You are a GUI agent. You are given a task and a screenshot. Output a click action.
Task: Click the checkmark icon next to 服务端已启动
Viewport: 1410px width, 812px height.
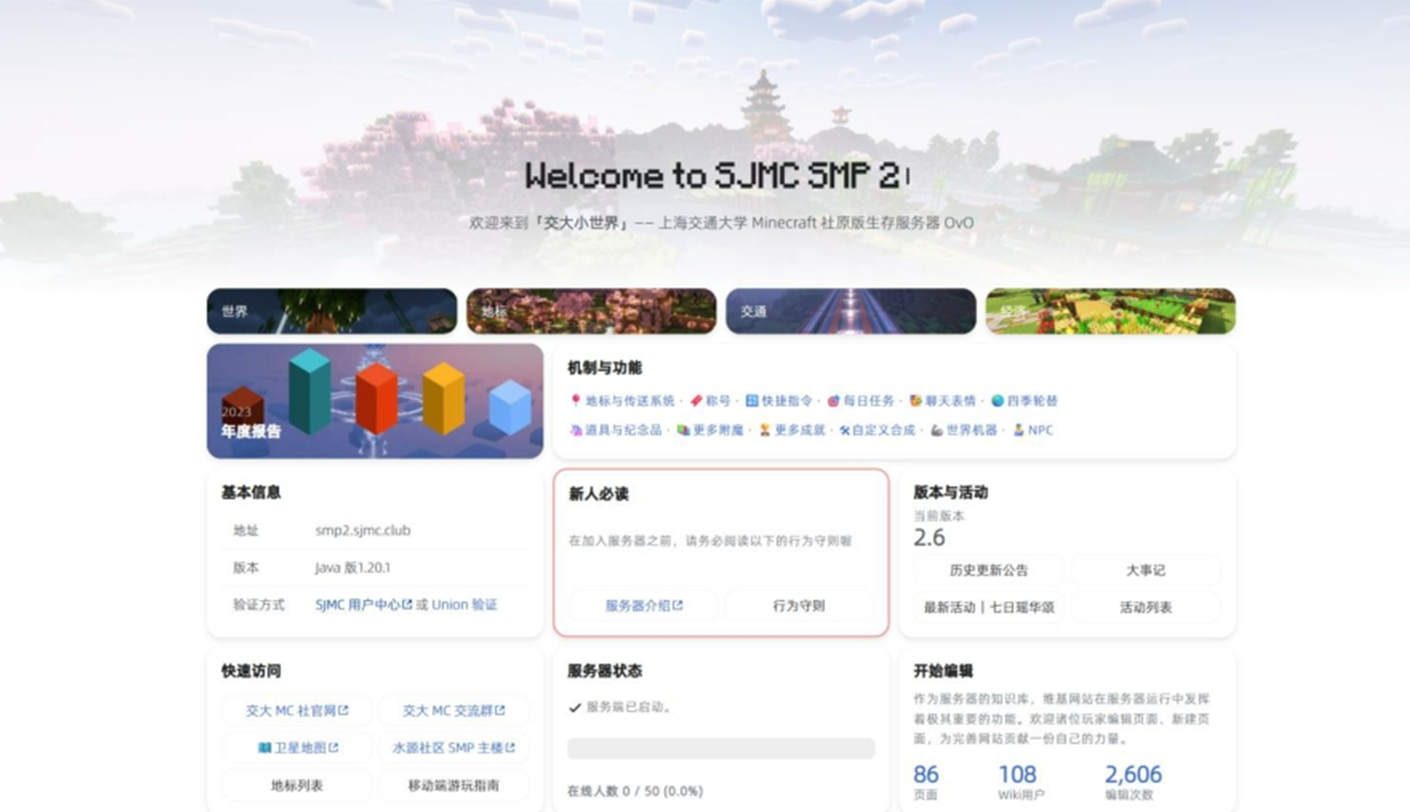(x=575, y=707)
